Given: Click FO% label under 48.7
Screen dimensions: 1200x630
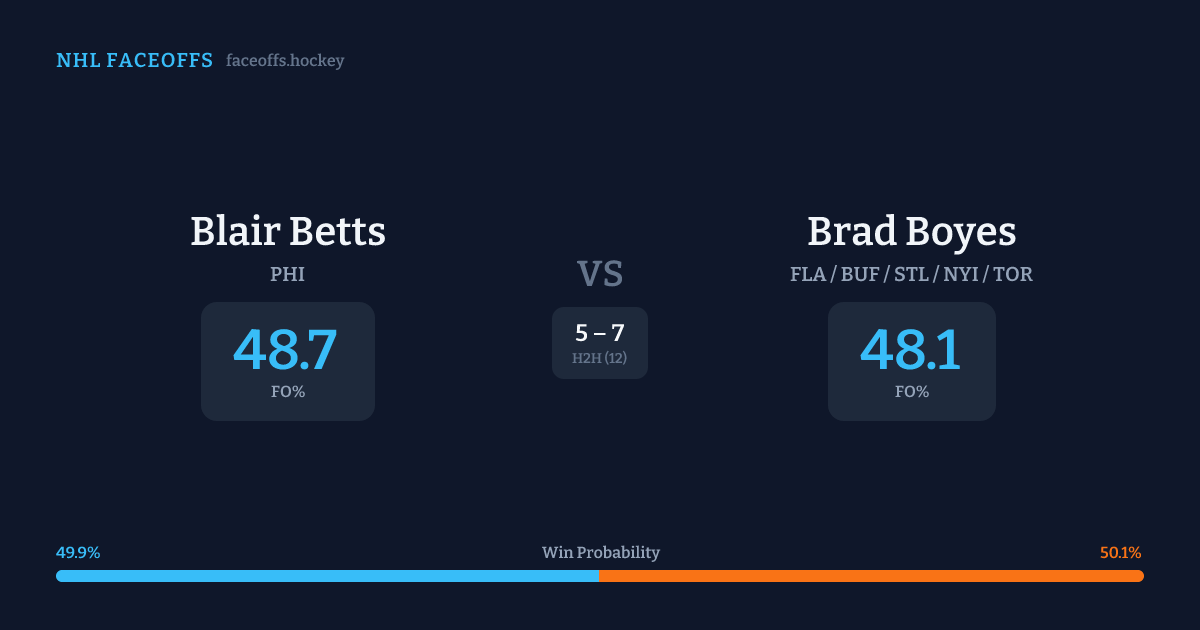Looking at the screenshot, I should coord(288,392).
